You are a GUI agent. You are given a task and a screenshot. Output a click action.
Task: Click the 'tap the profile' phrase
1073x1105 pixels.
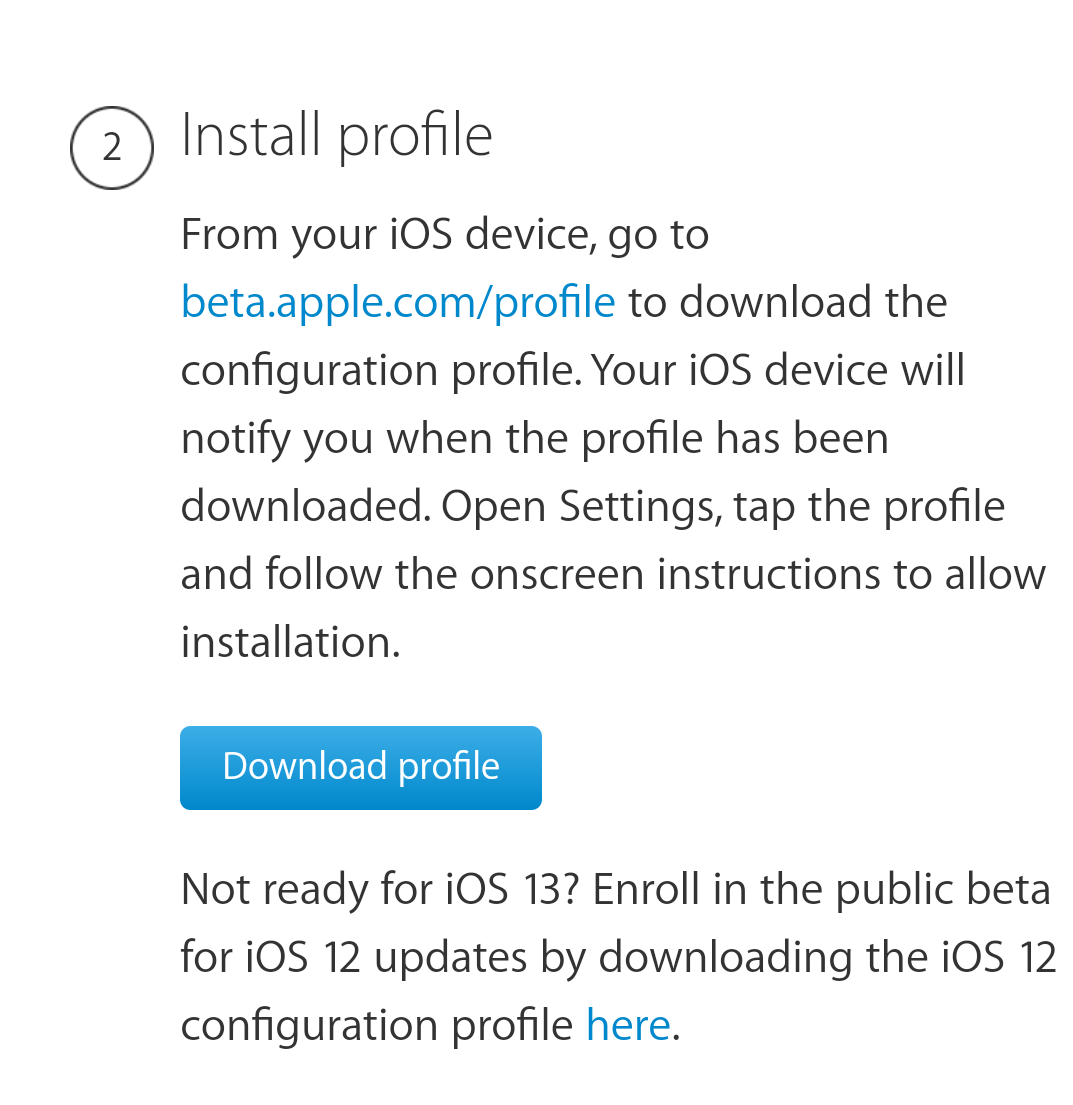pos(869,507)
